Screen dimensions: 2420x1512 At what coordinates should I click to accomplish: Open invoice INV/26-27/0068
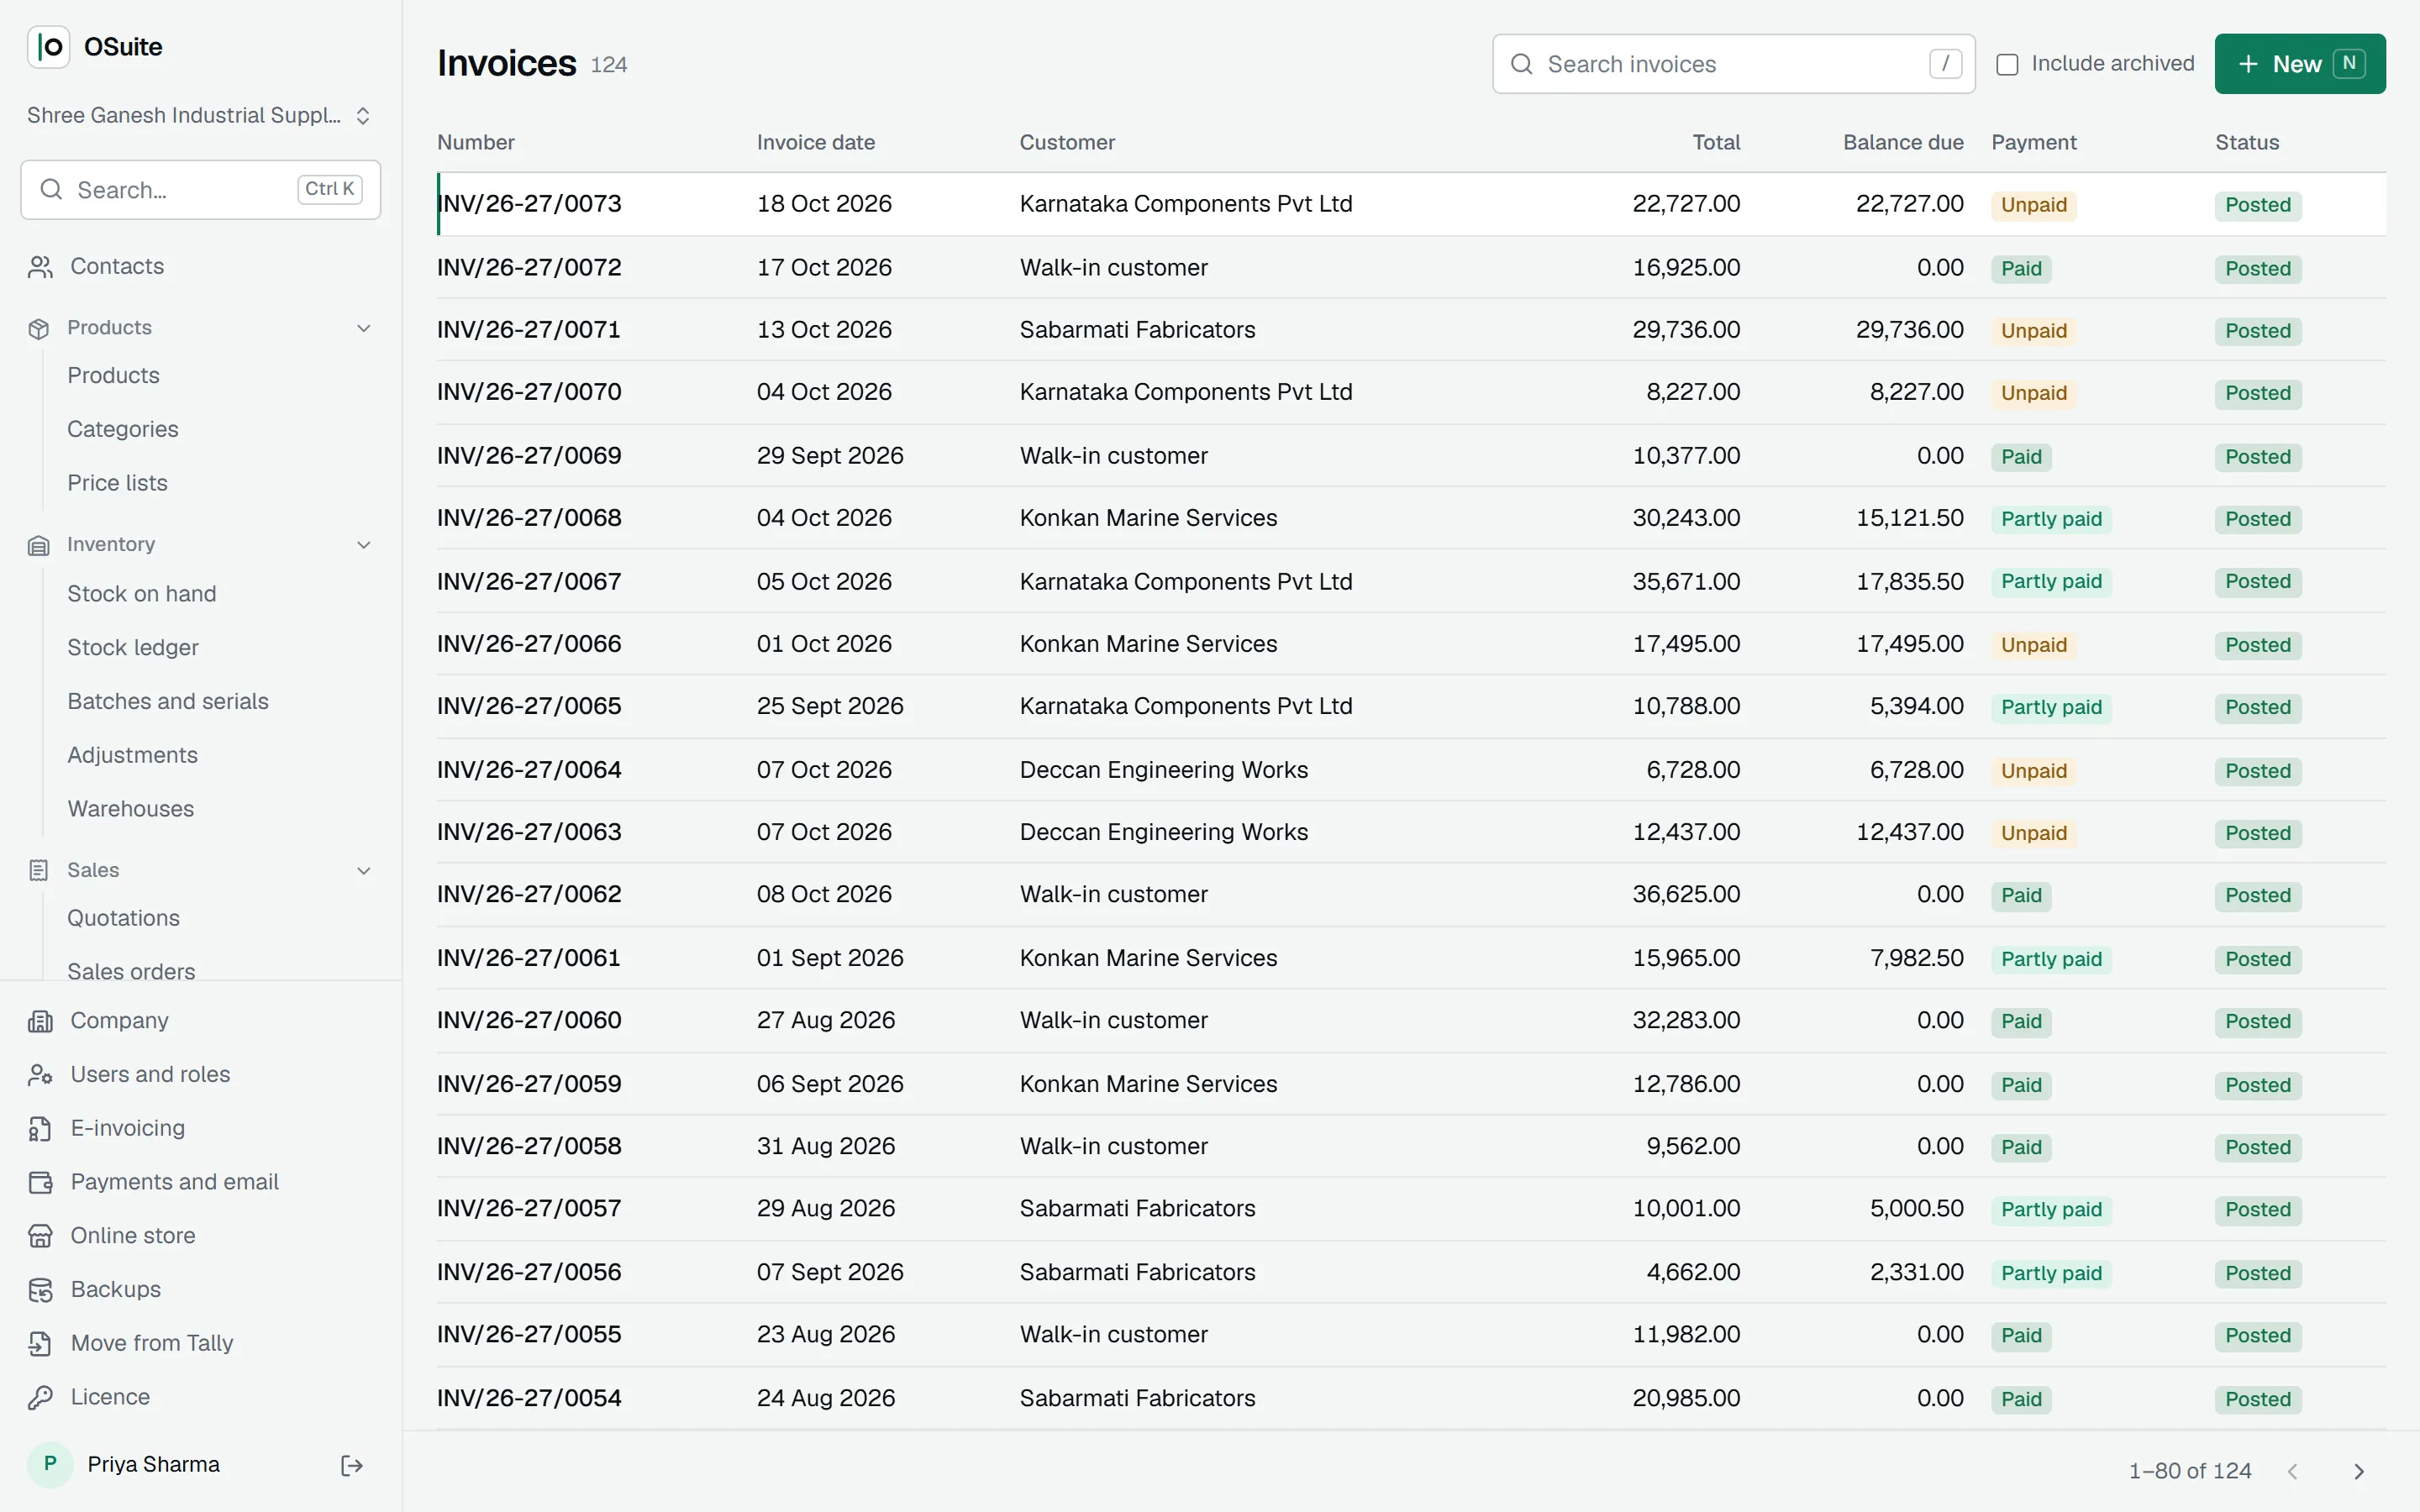(x=530, y=518)
